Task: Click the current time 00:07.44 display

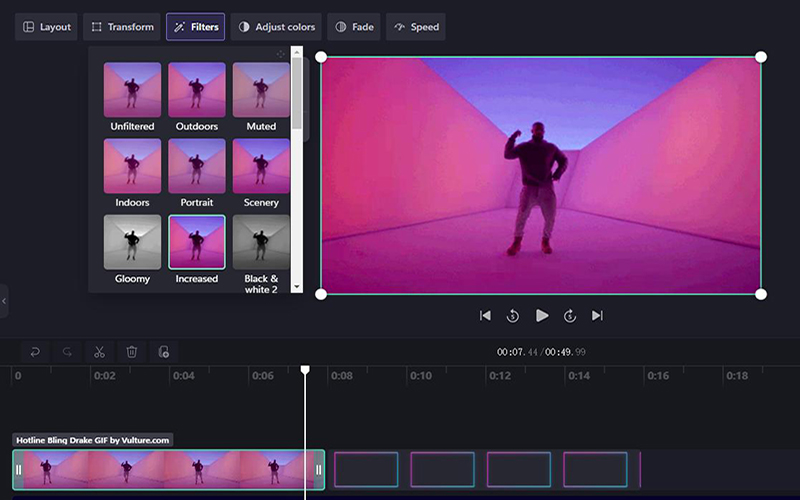Action: click(x=517, y=352)
